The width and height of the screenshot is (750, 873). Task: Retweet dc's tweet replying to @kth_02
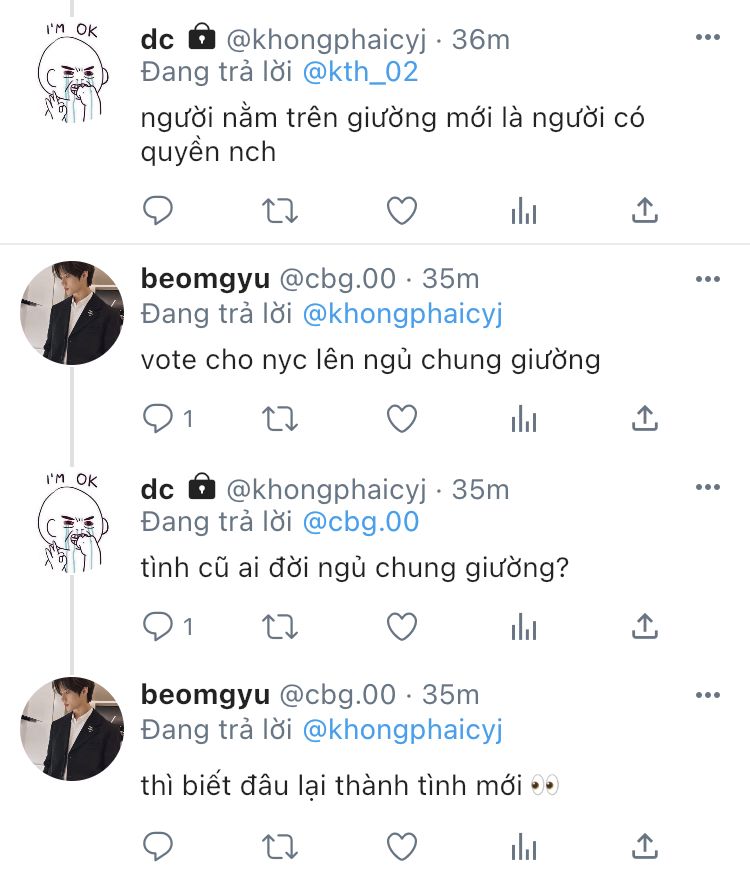(280, 211)
